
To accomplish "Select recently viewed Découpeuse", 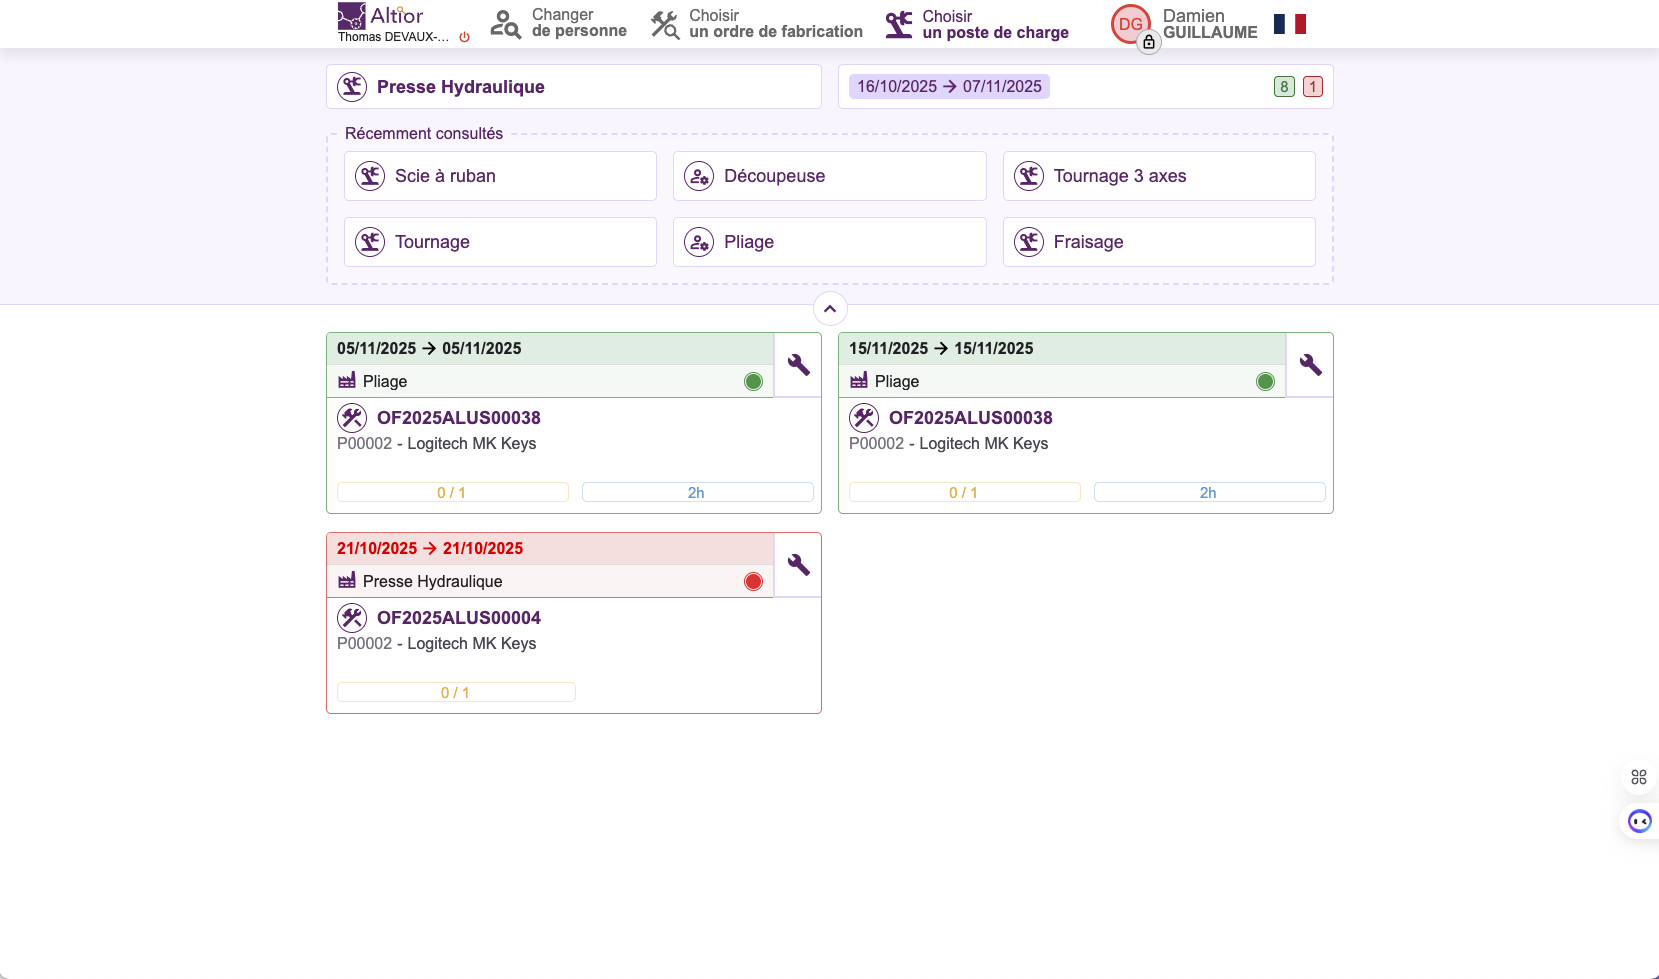I will click(830, 176).
